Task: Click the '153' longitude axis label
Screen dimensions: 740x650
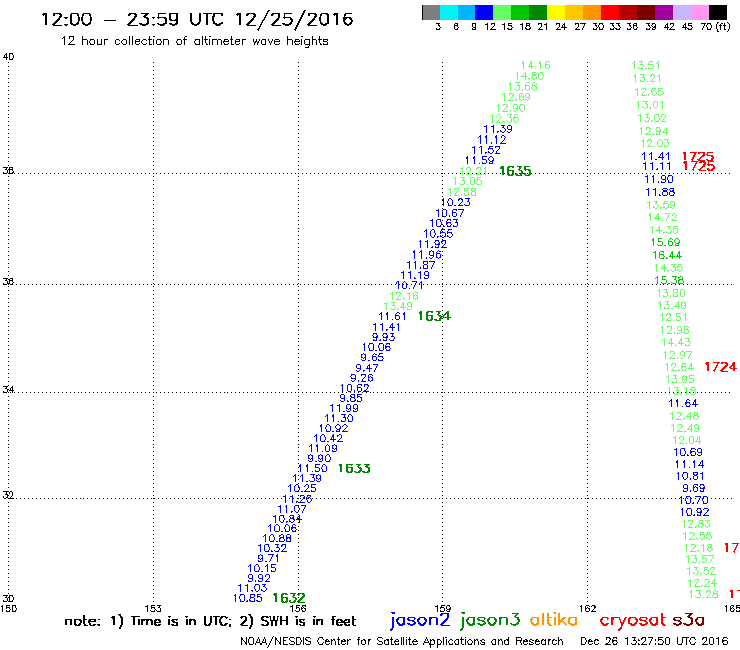Action: (153, 608)
